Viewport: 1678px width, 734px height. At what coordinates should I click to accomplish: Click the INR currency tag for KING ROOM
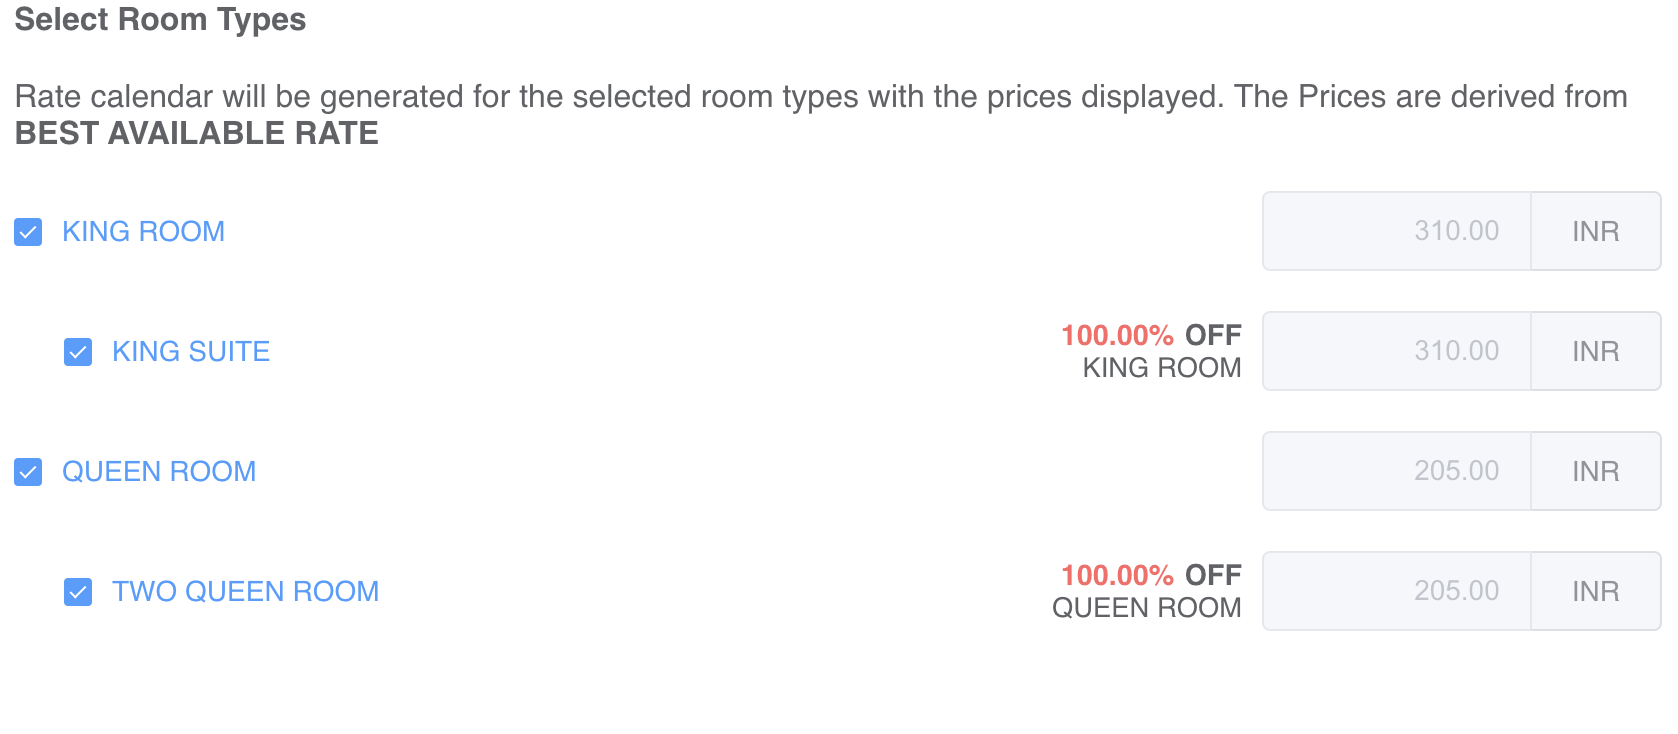click(1596, 231)
